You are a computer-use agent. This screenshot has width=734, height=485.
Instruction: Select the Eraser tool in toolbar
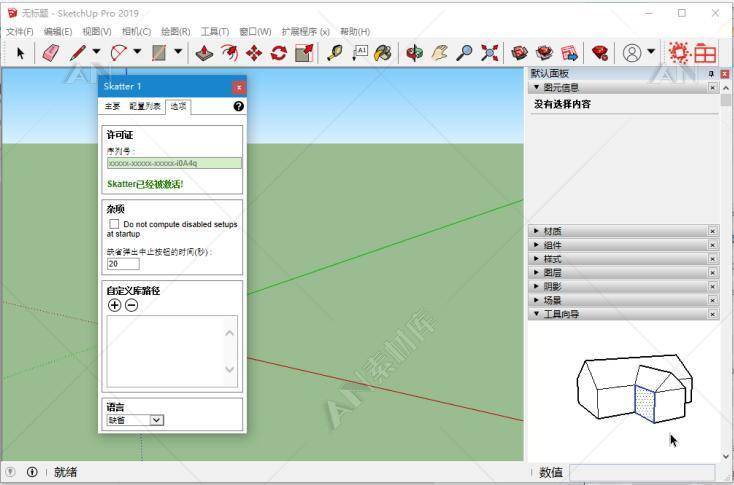click(51, 52)
